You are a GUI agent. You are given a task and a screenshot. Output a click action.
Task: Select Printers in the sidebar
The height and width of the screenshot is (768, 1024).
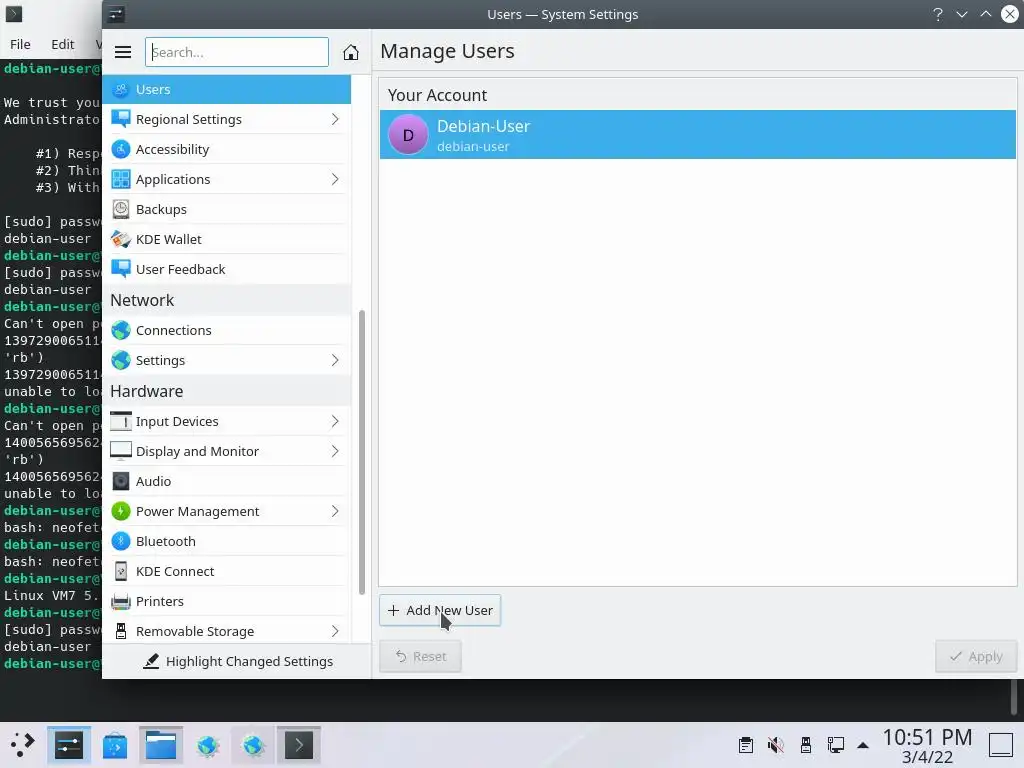point(227,601)
